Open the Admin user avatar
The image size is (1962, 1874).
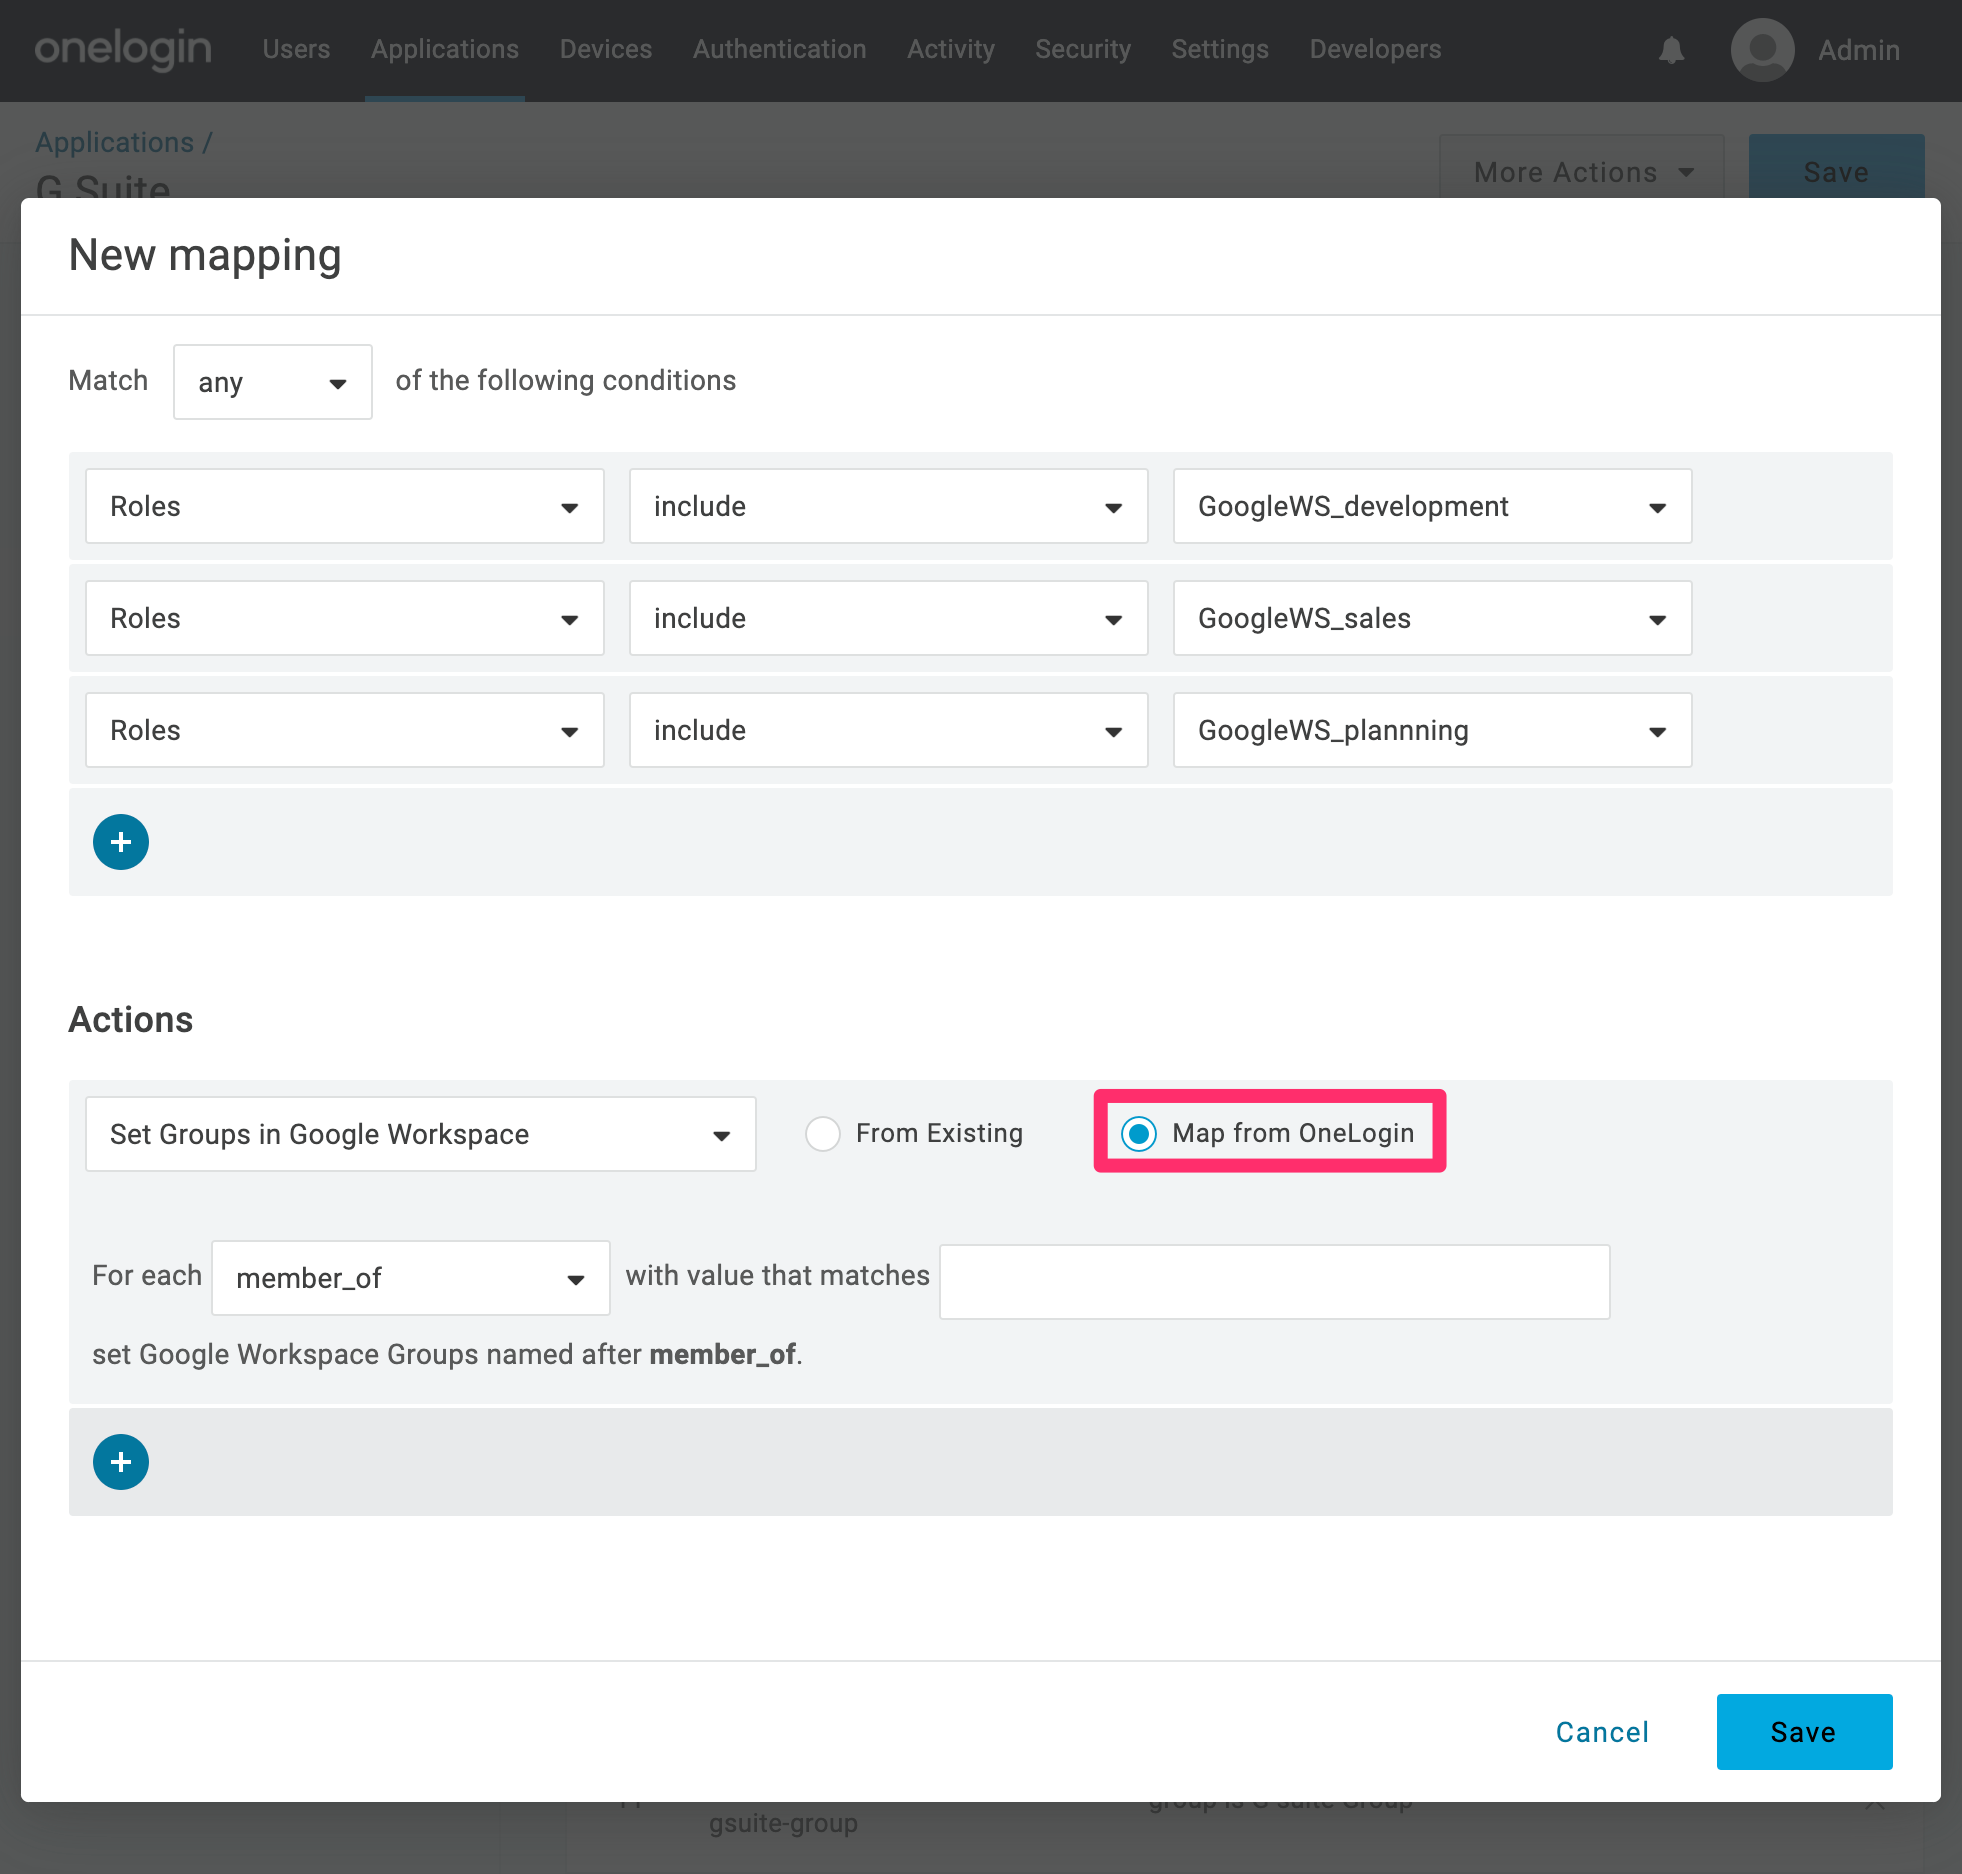tap(1762, 50)
